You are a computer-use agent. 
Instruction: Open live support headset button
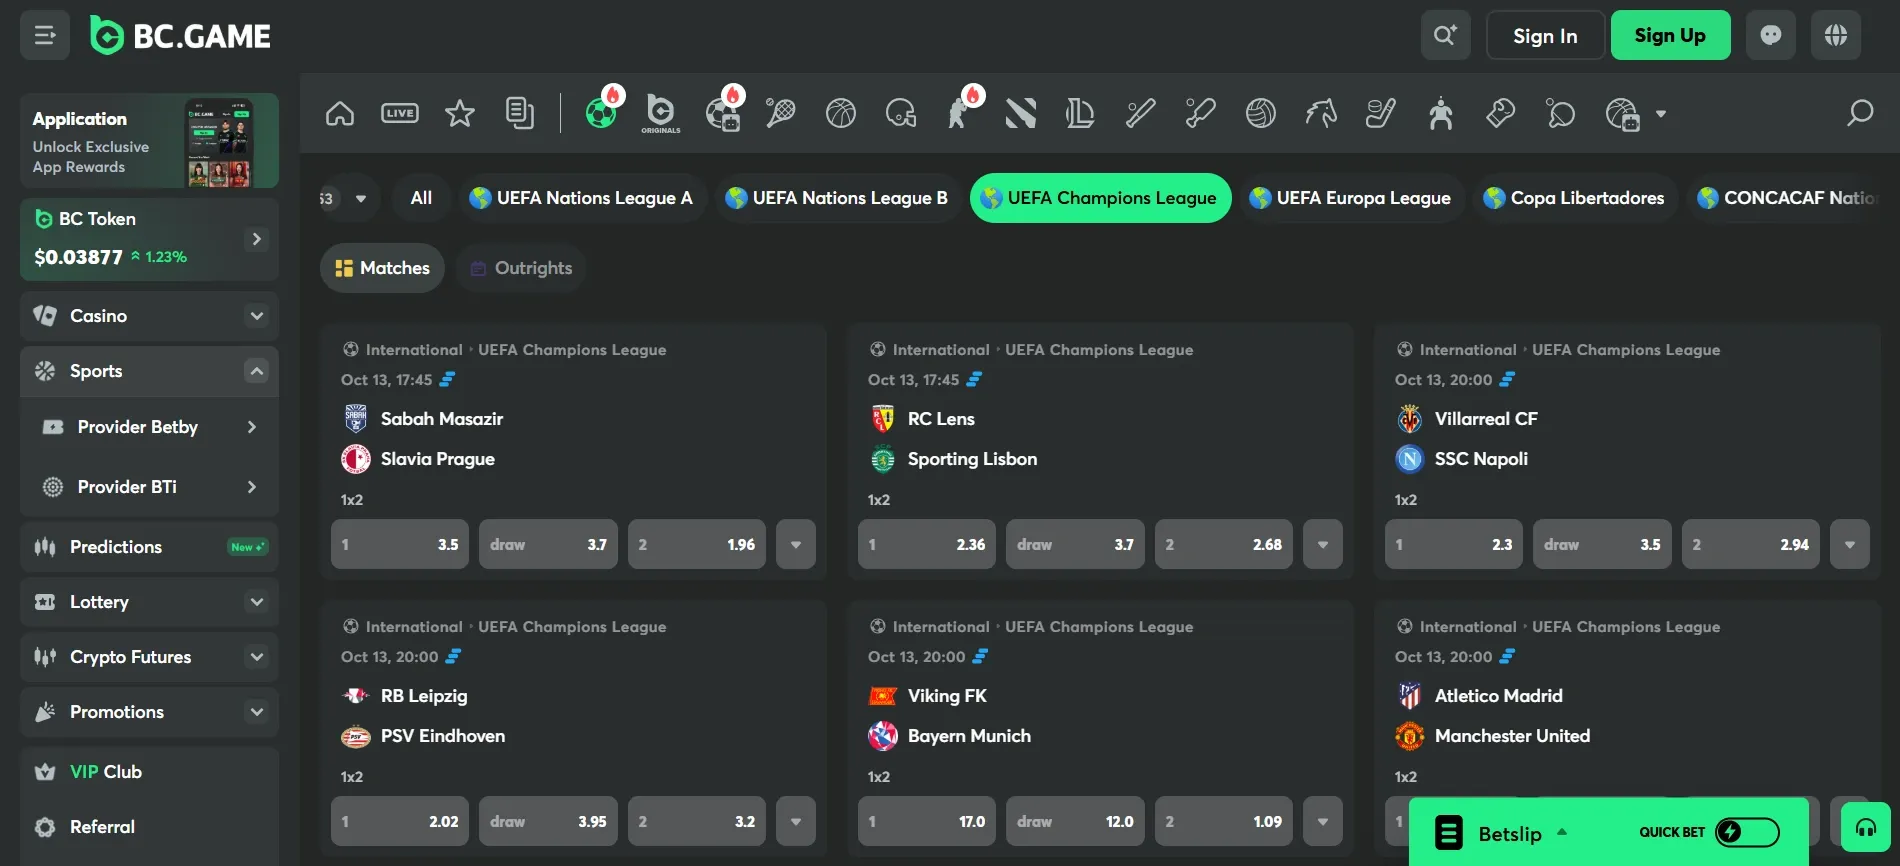tap(1866, 827)
